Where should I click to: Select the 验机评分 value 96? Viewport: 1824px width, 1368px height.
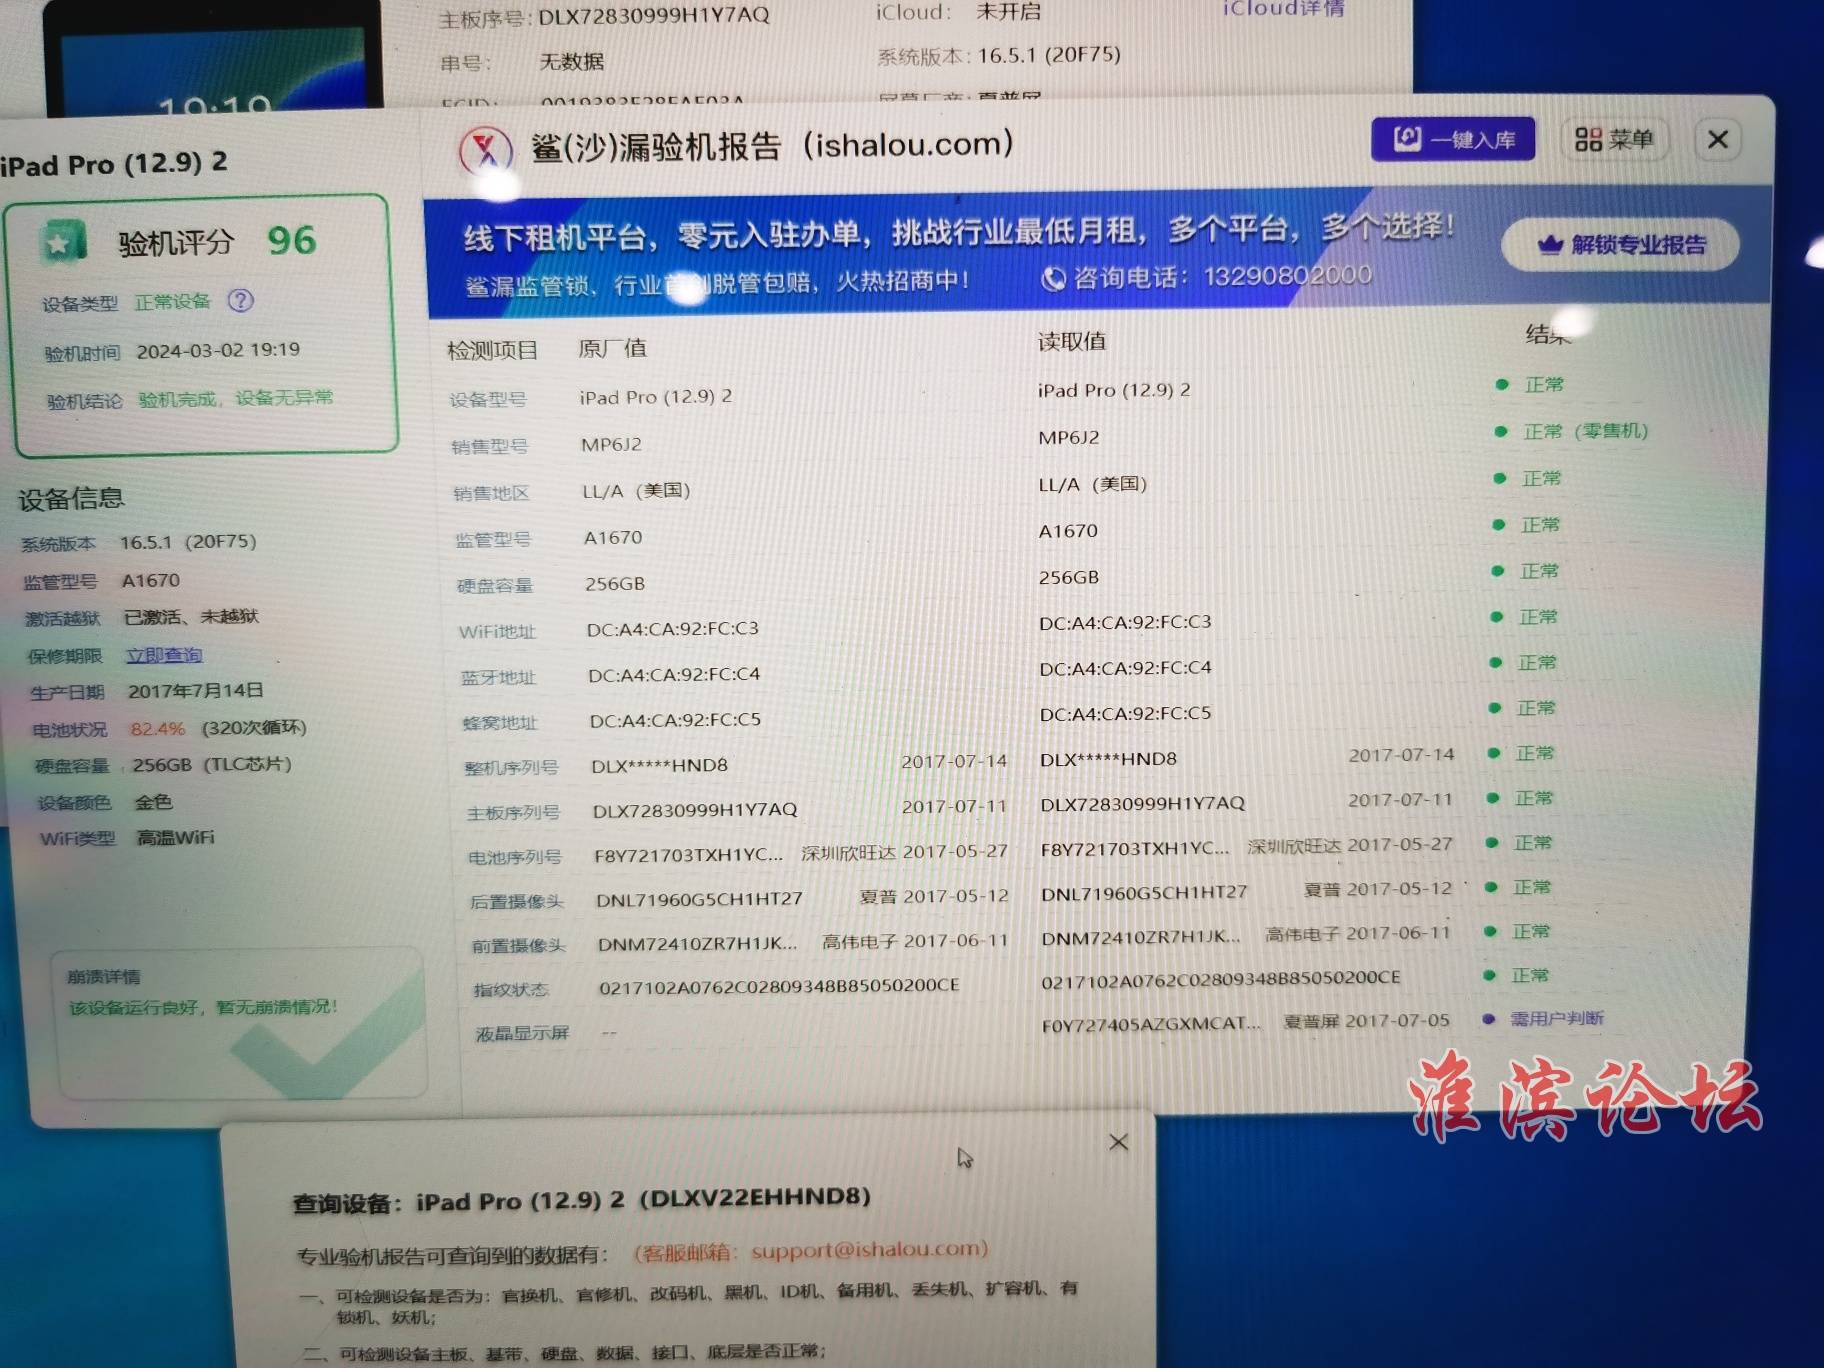pyautogui.click(x=292, y=240)
